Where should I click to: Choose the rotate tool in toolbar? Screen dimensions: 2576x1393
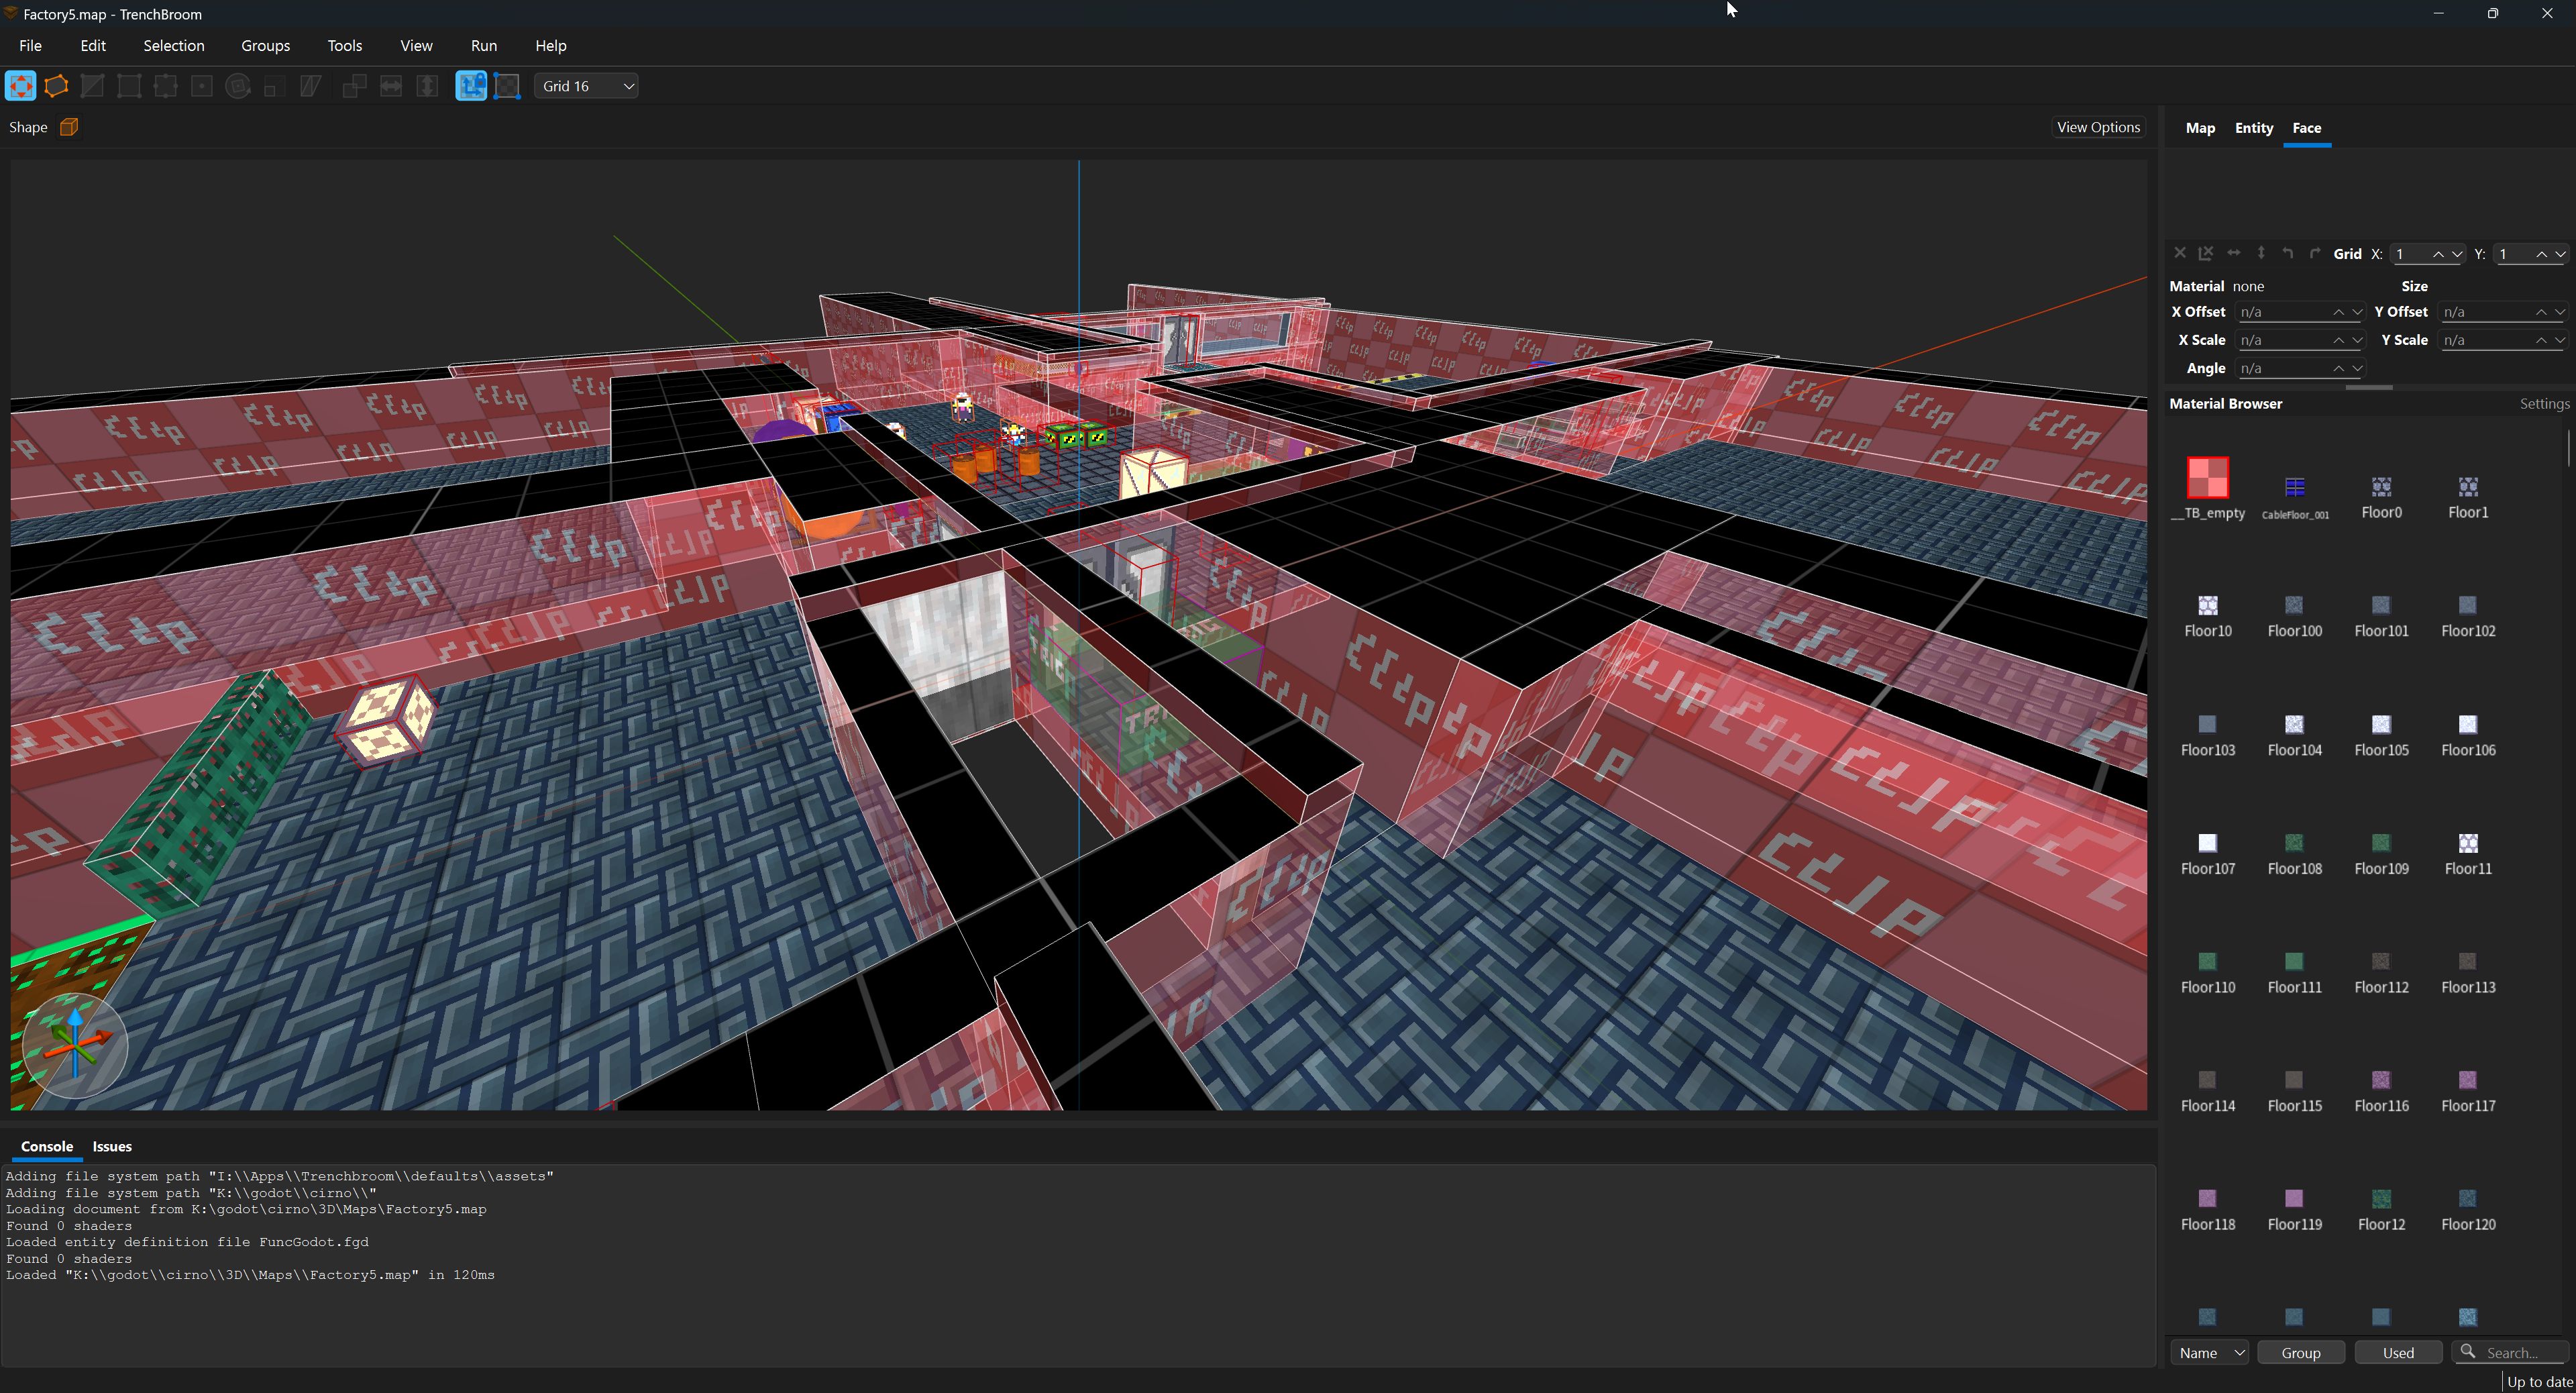point(238,86)
